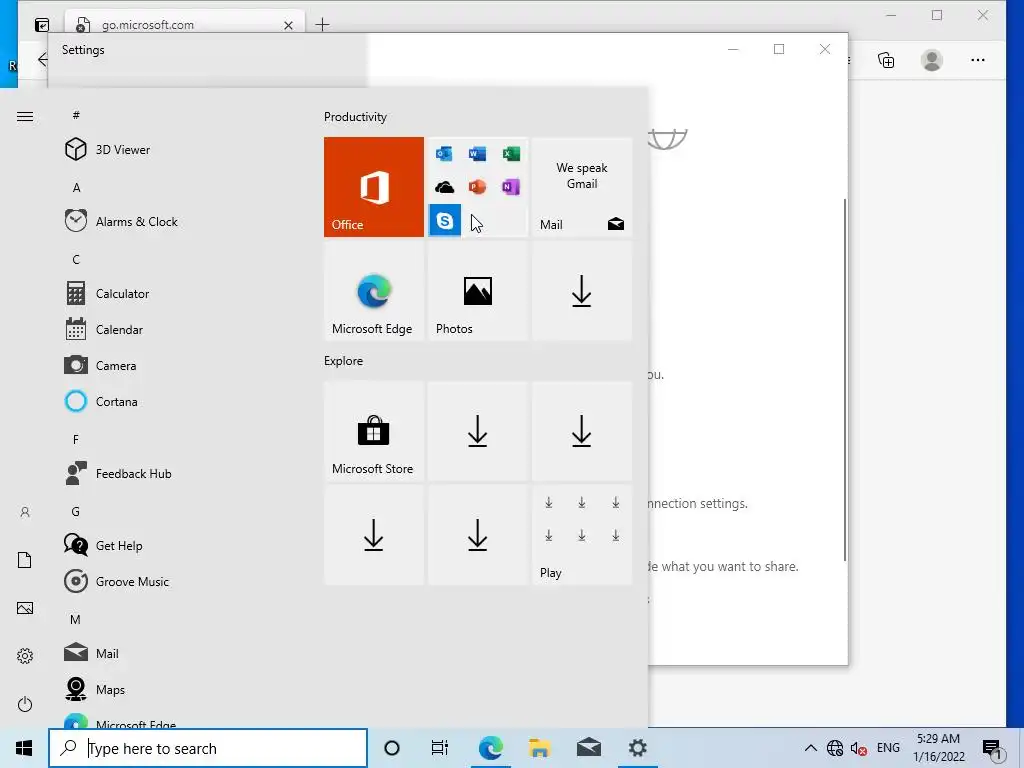Click the Office tile
This screenshot has height=768, width=1024.
[x=374, y=187]
